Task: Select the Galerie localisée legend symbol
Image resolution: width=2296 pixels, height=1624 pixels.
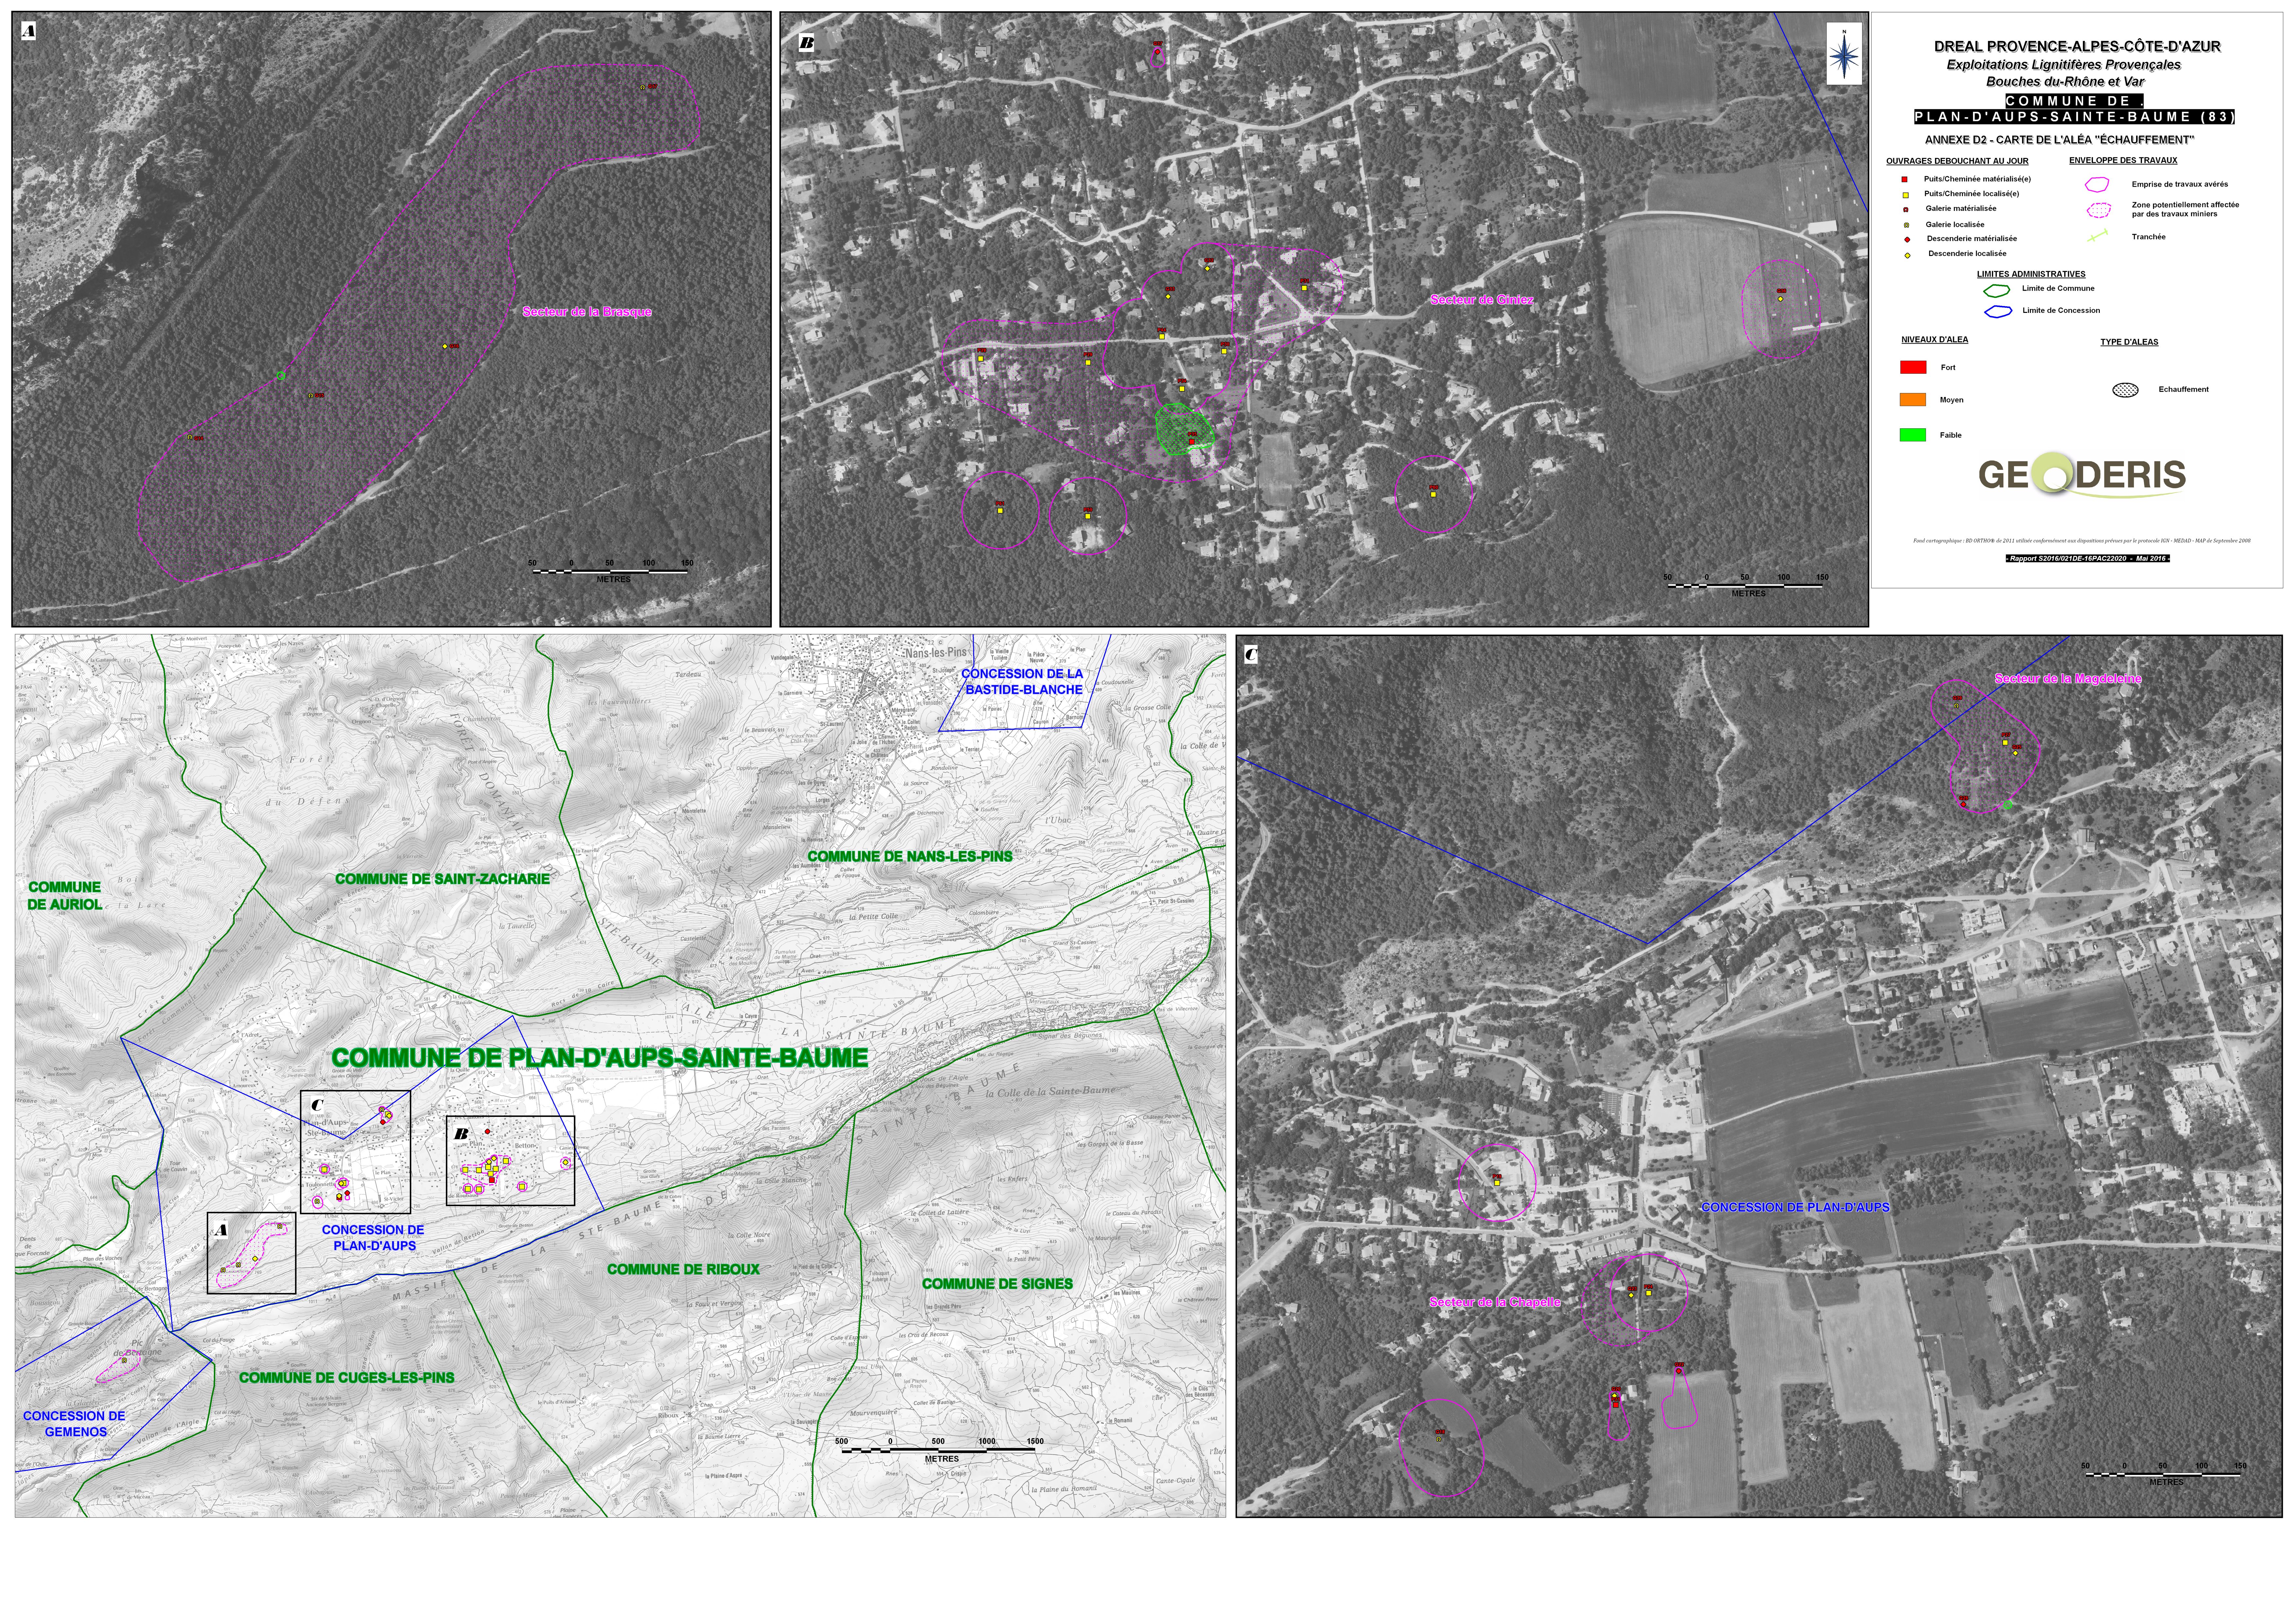Action: tap(1906, 225)
